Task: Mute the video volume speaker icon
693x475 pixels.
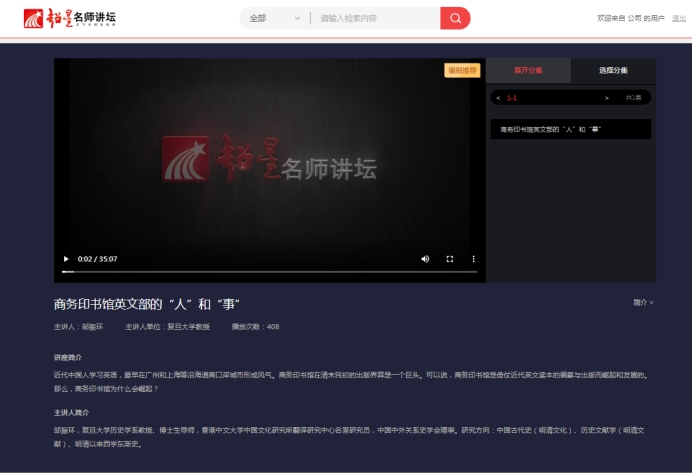Action: pyautogui.click(x=425, y=259)
